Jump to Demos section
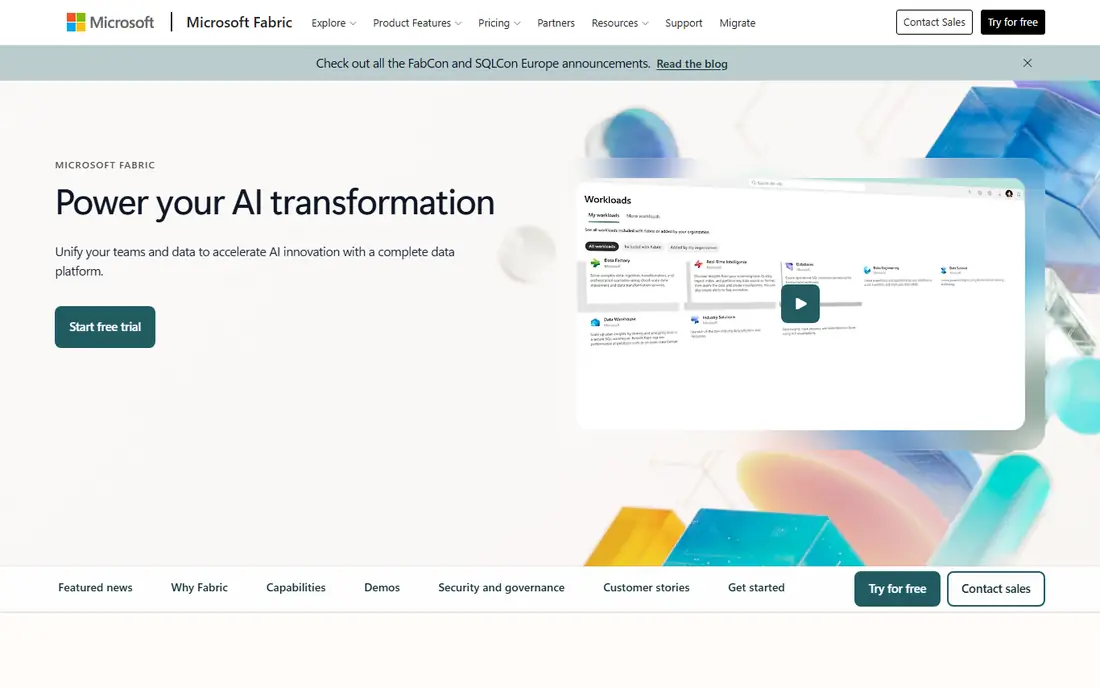 [x=382, y=588]
